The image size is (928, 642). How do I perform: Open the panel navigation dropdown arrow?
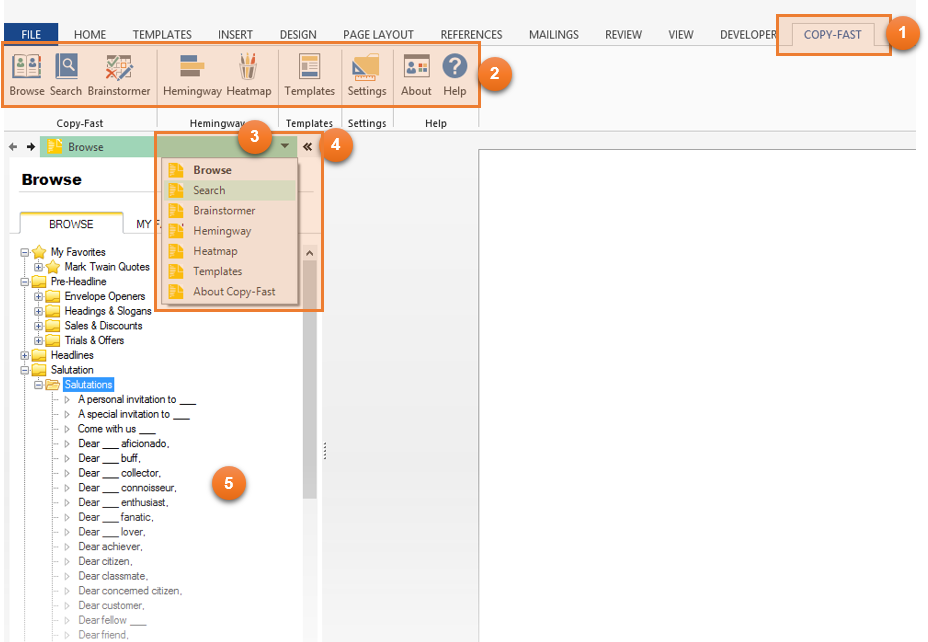[x=285, y=147]
